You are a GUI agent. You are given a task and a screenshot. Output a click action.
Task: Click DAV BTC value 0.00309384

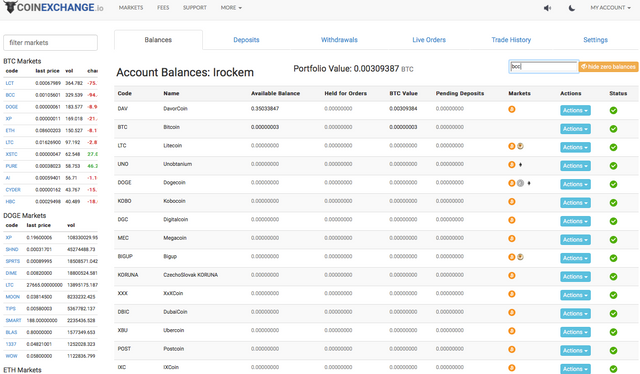403,109
